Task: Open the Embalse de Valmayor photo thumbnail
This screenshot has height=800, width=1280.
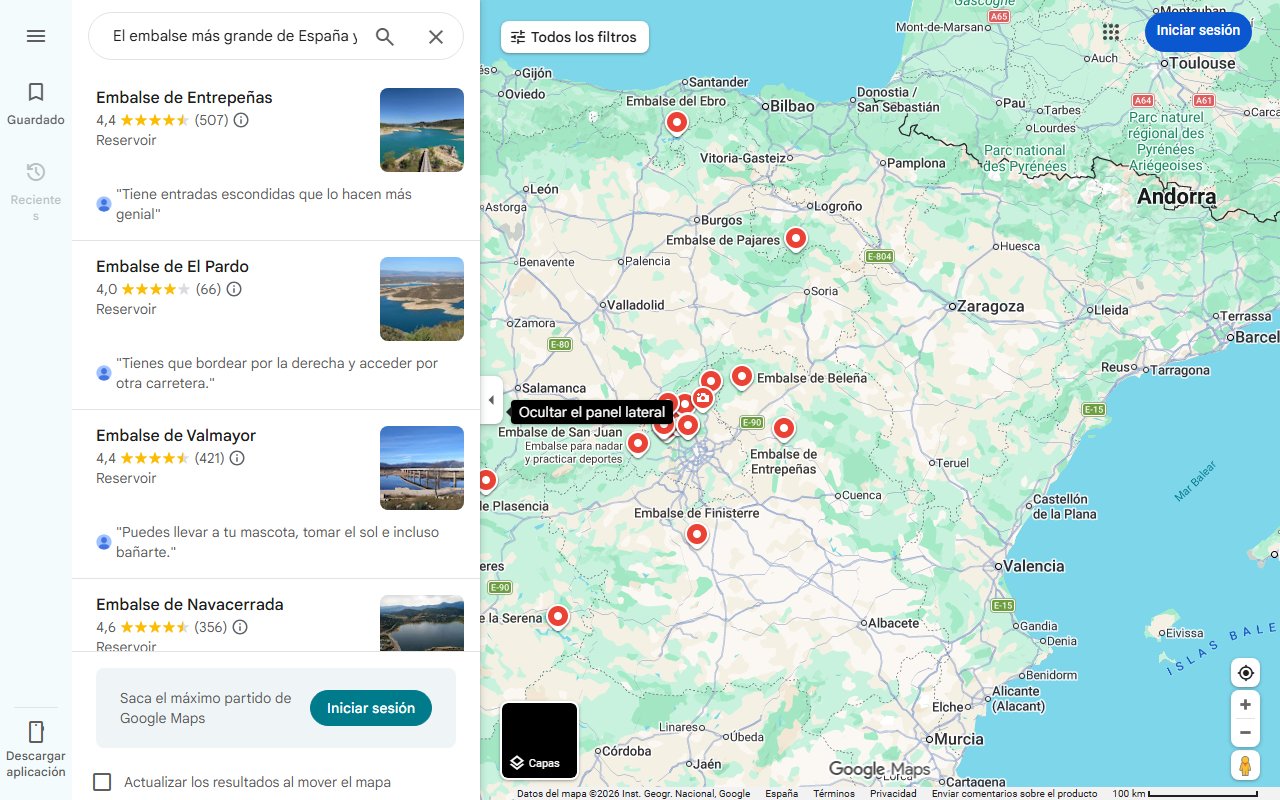Action: click(x=421, y=468)
